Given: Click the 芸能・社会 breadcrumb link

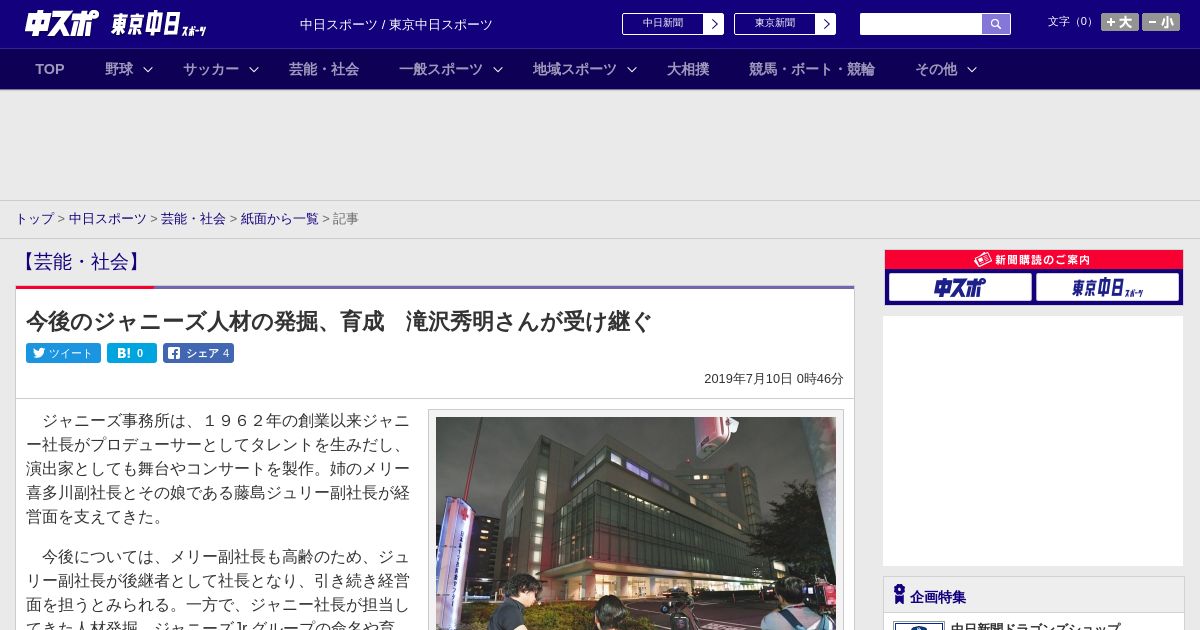Looking at the screenshot, I should (x=193, y=218).
